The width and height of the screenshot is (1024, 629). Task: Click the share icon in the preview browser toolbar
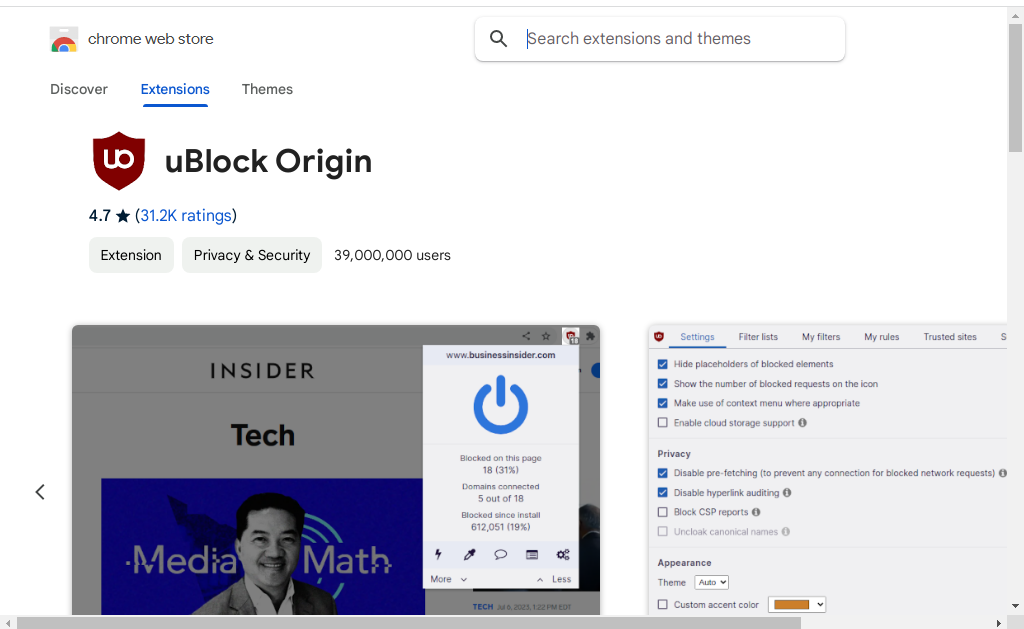point(526,336)
